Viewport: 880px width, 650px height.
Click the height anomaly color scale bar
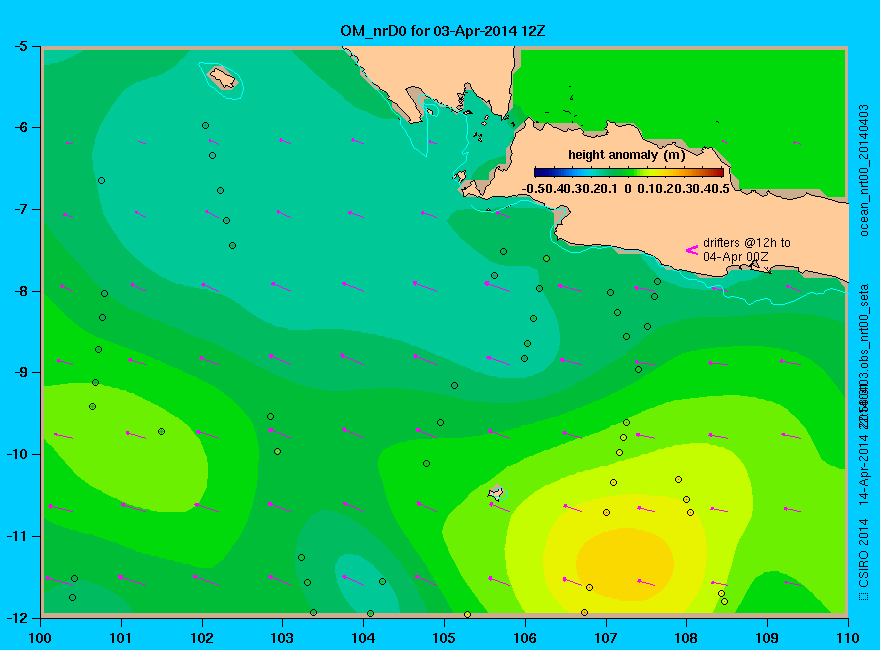(x=629, y=172)
